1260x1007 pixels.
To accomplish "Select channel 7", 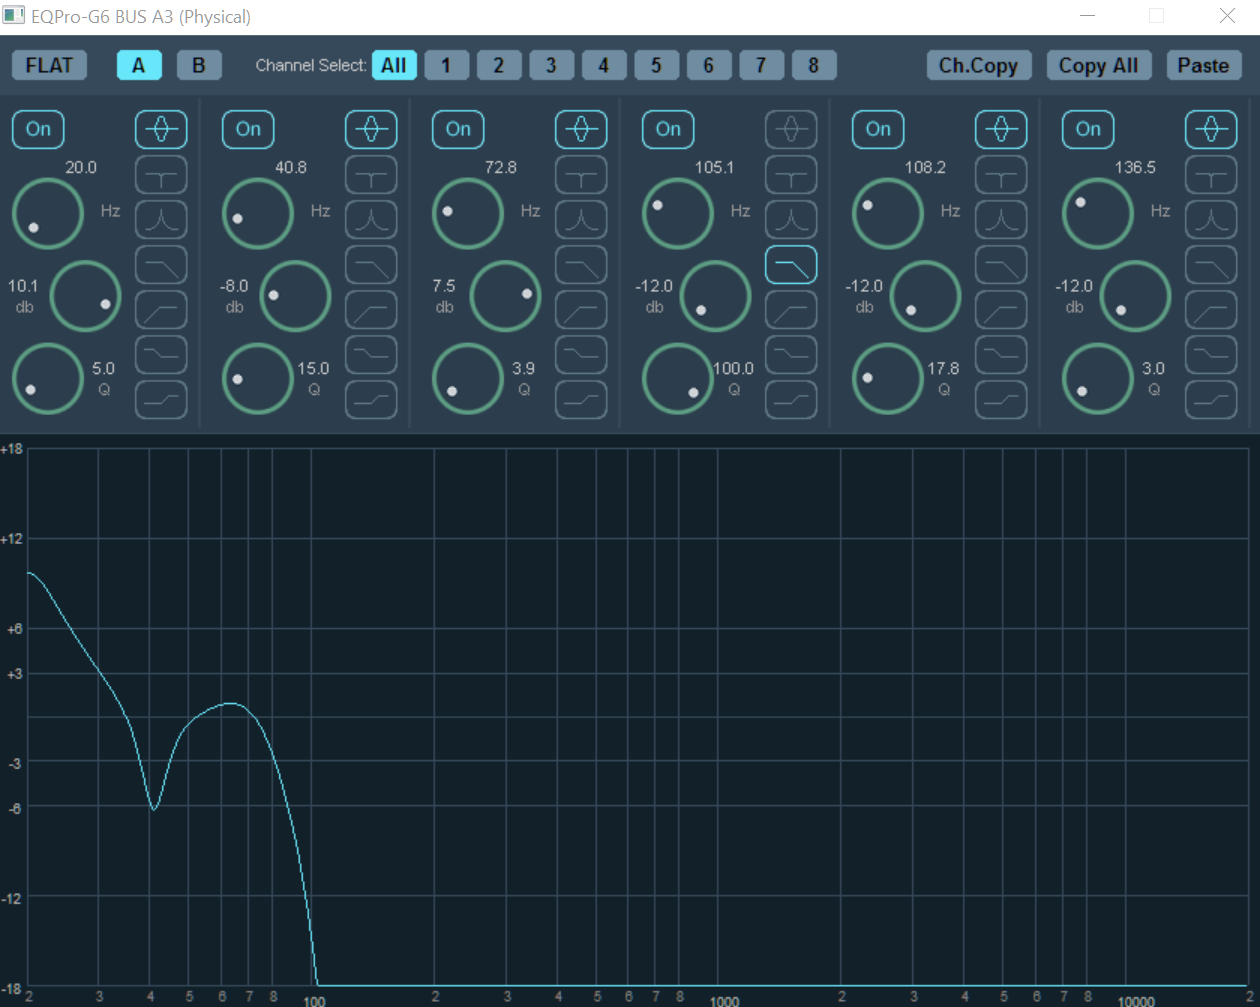I will 761,65.
